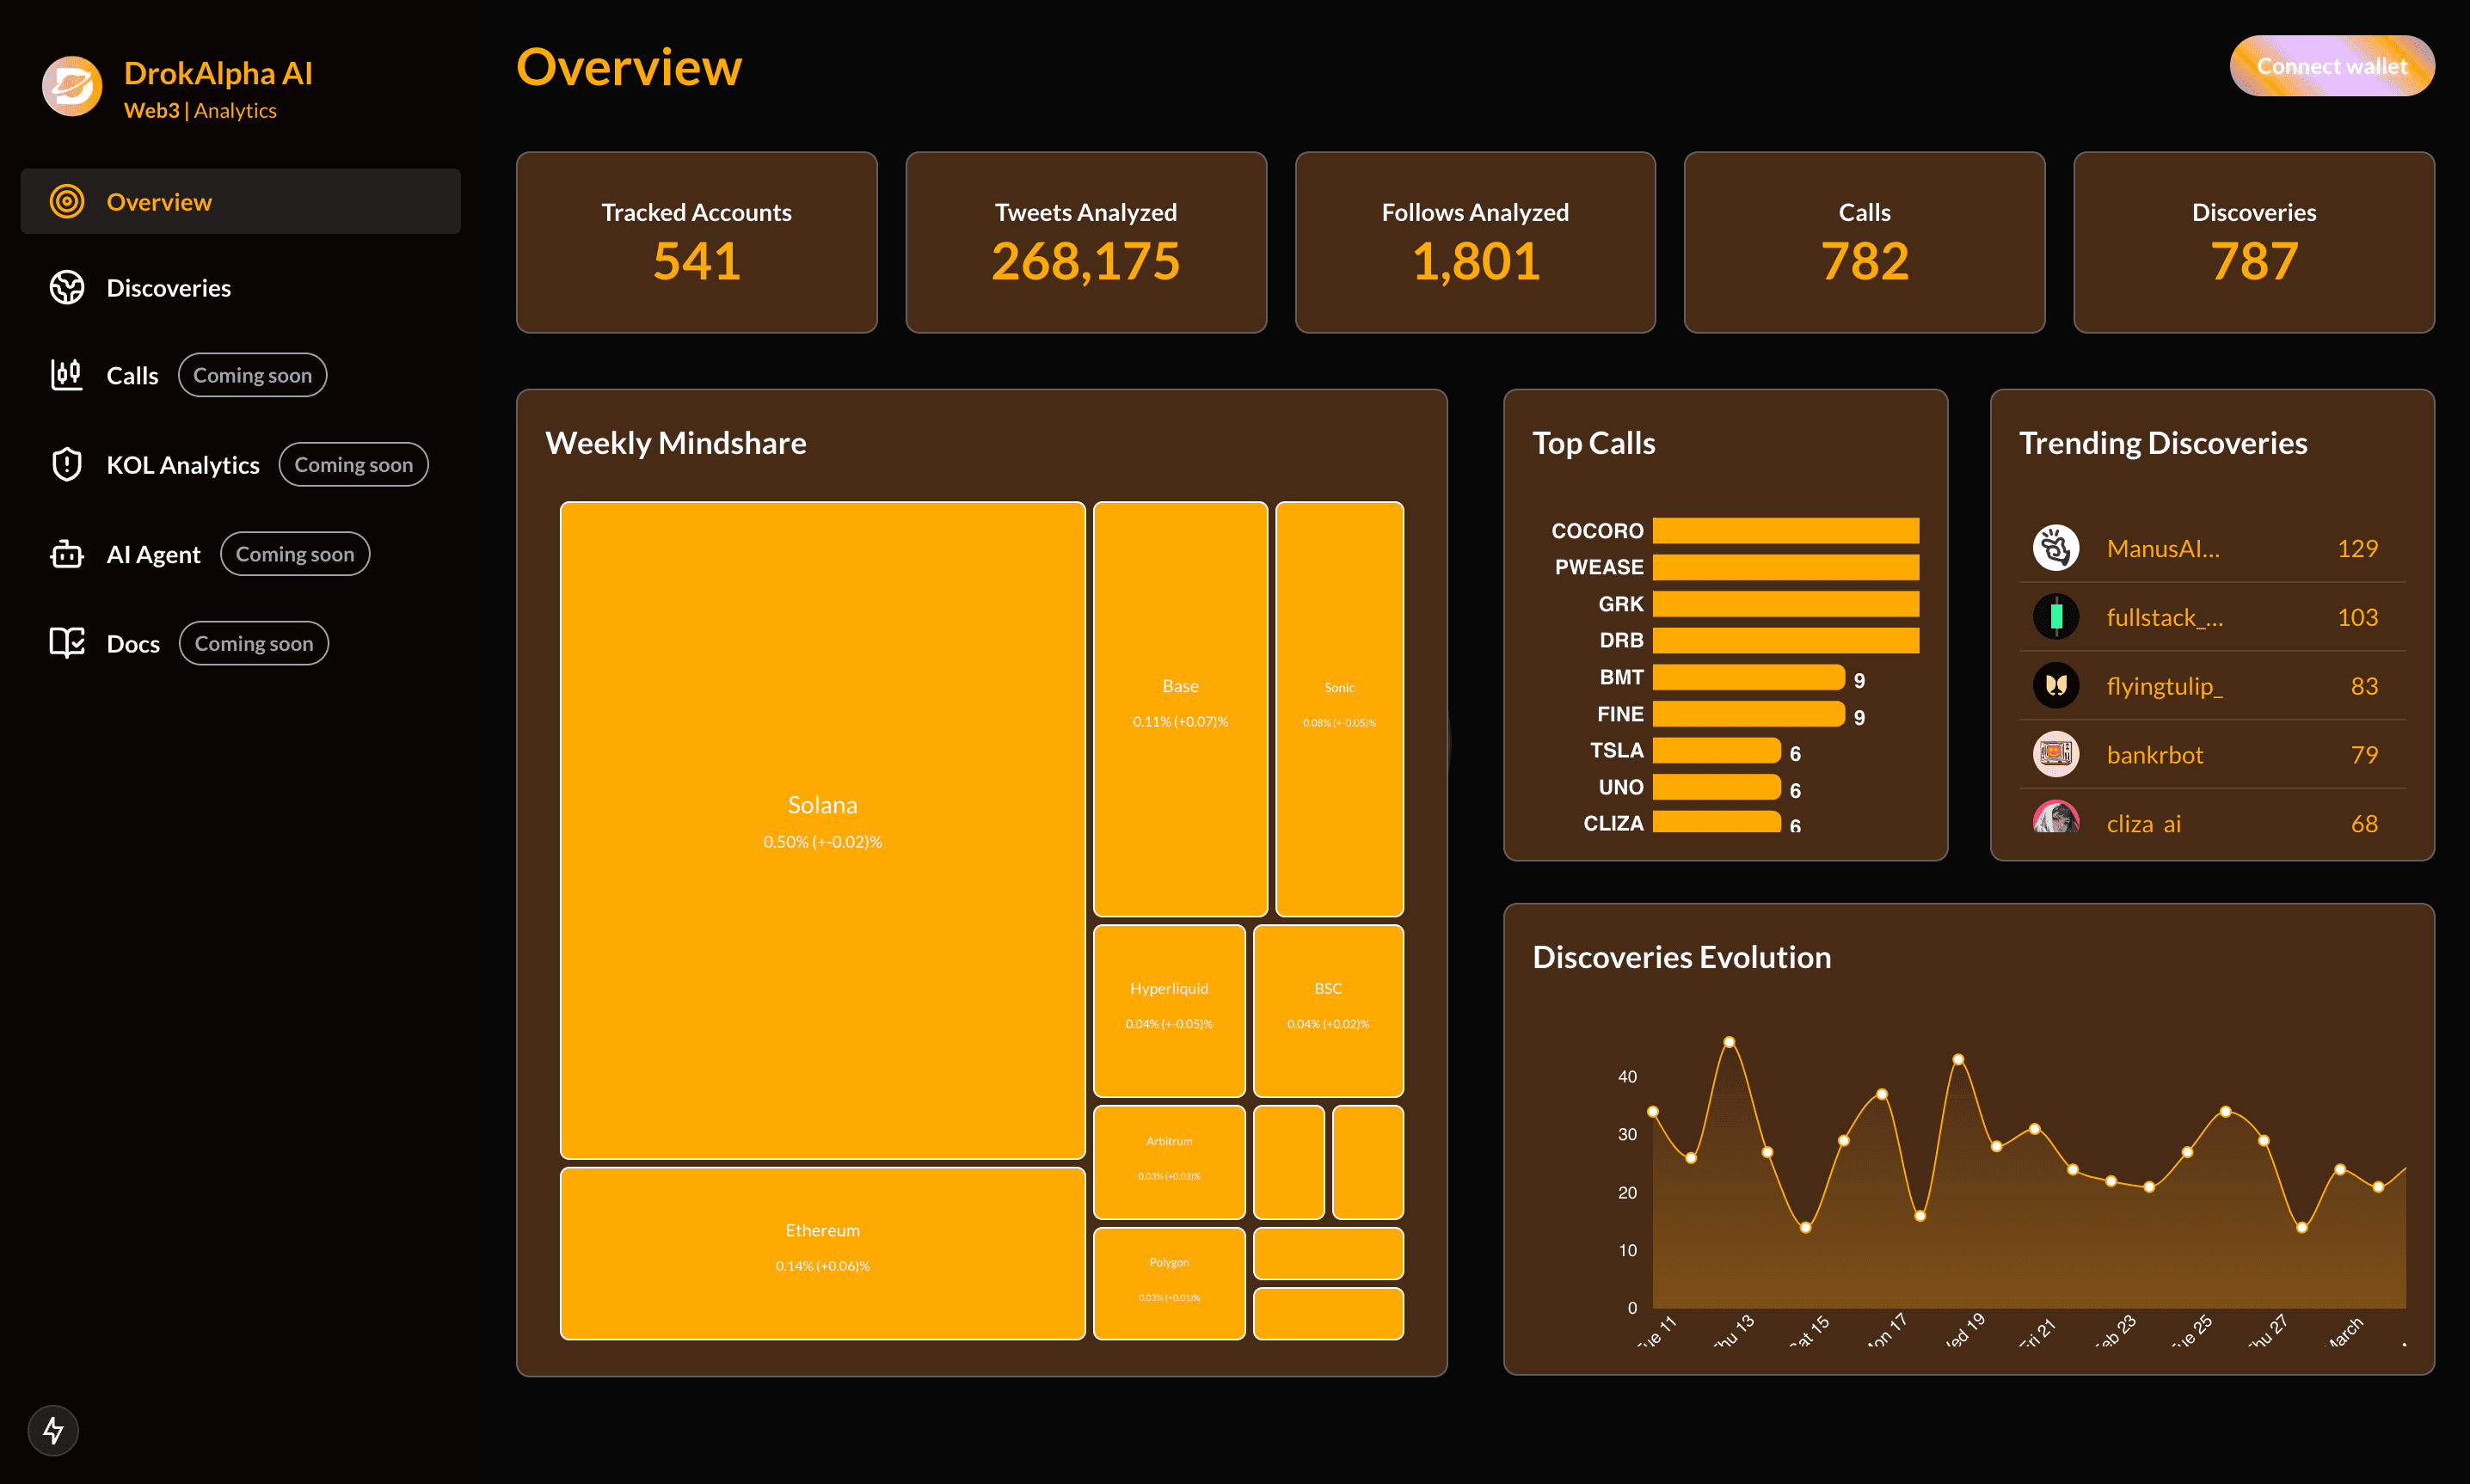Select AI Agent in the sidebar
This screenshot has height=1484, width=2470.
click(153, 554)
